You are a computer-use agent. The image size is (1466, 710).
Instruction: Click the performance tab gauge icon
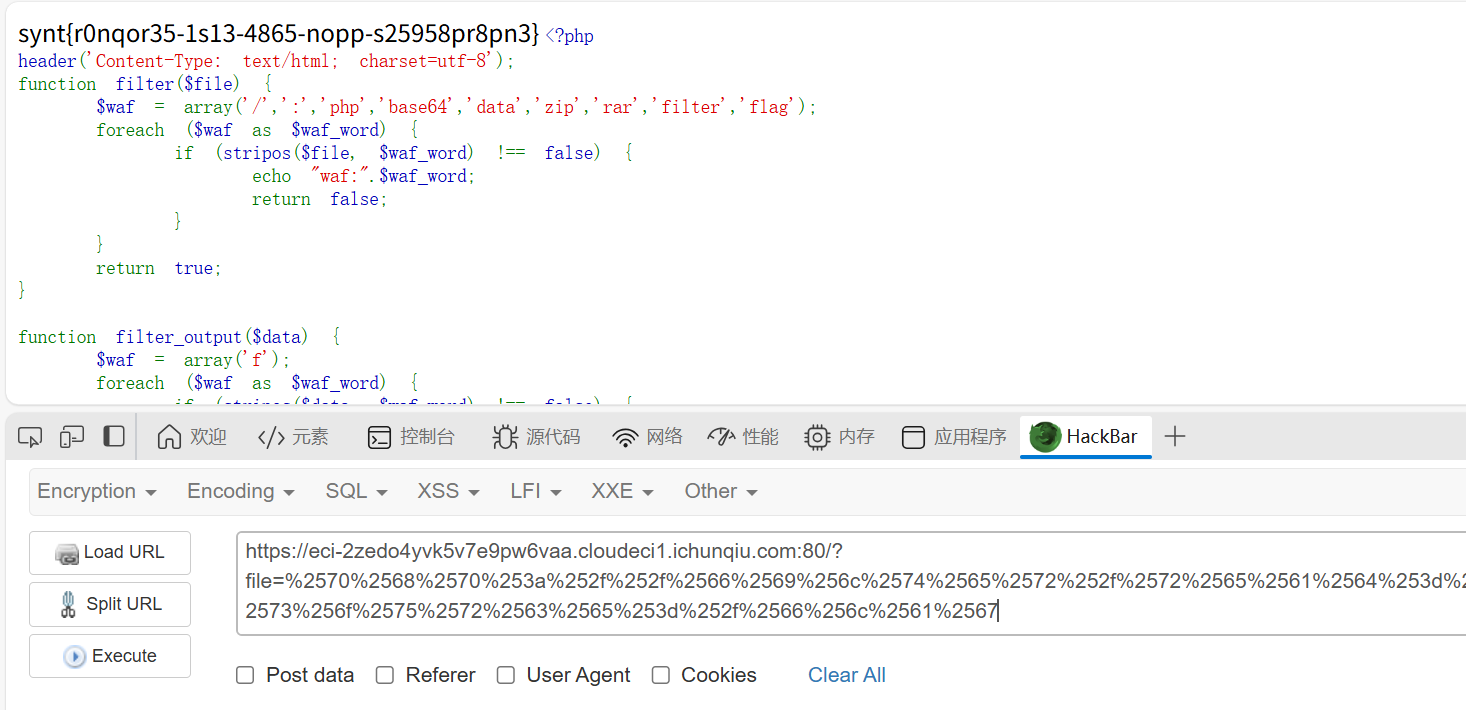[721, 437]
